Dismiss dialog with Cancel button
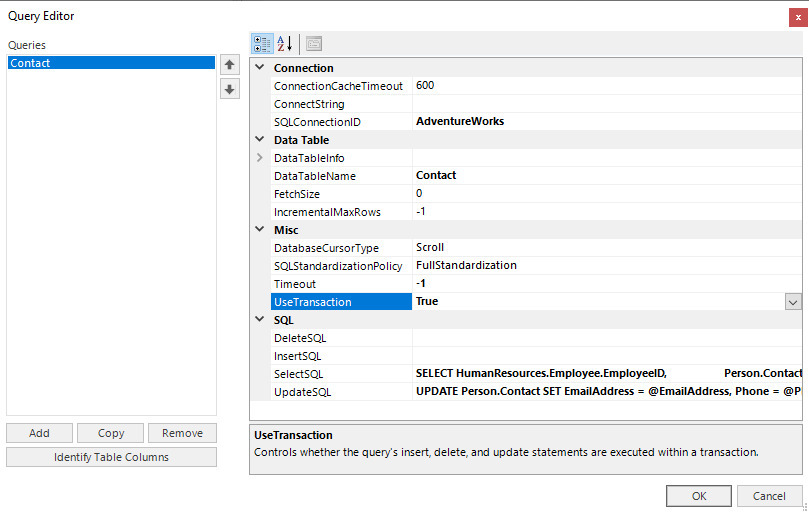 (769, 496)
